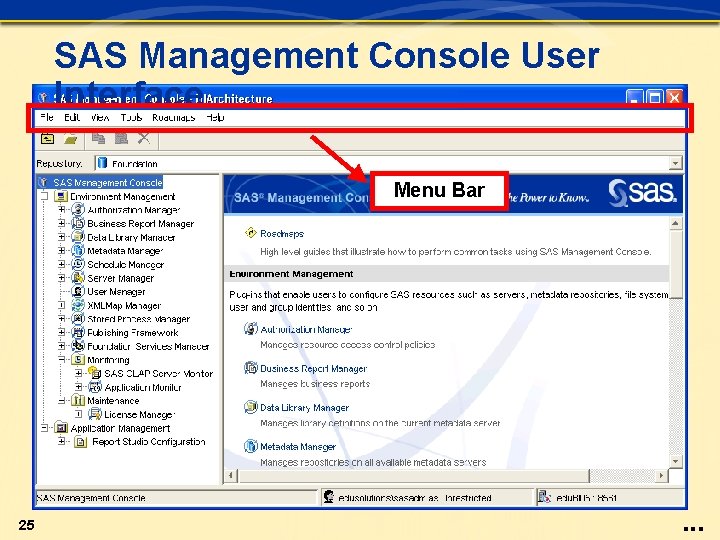720x540 pixels.
Task: Open the Roadmaps menu
Action: coord(174,118)
